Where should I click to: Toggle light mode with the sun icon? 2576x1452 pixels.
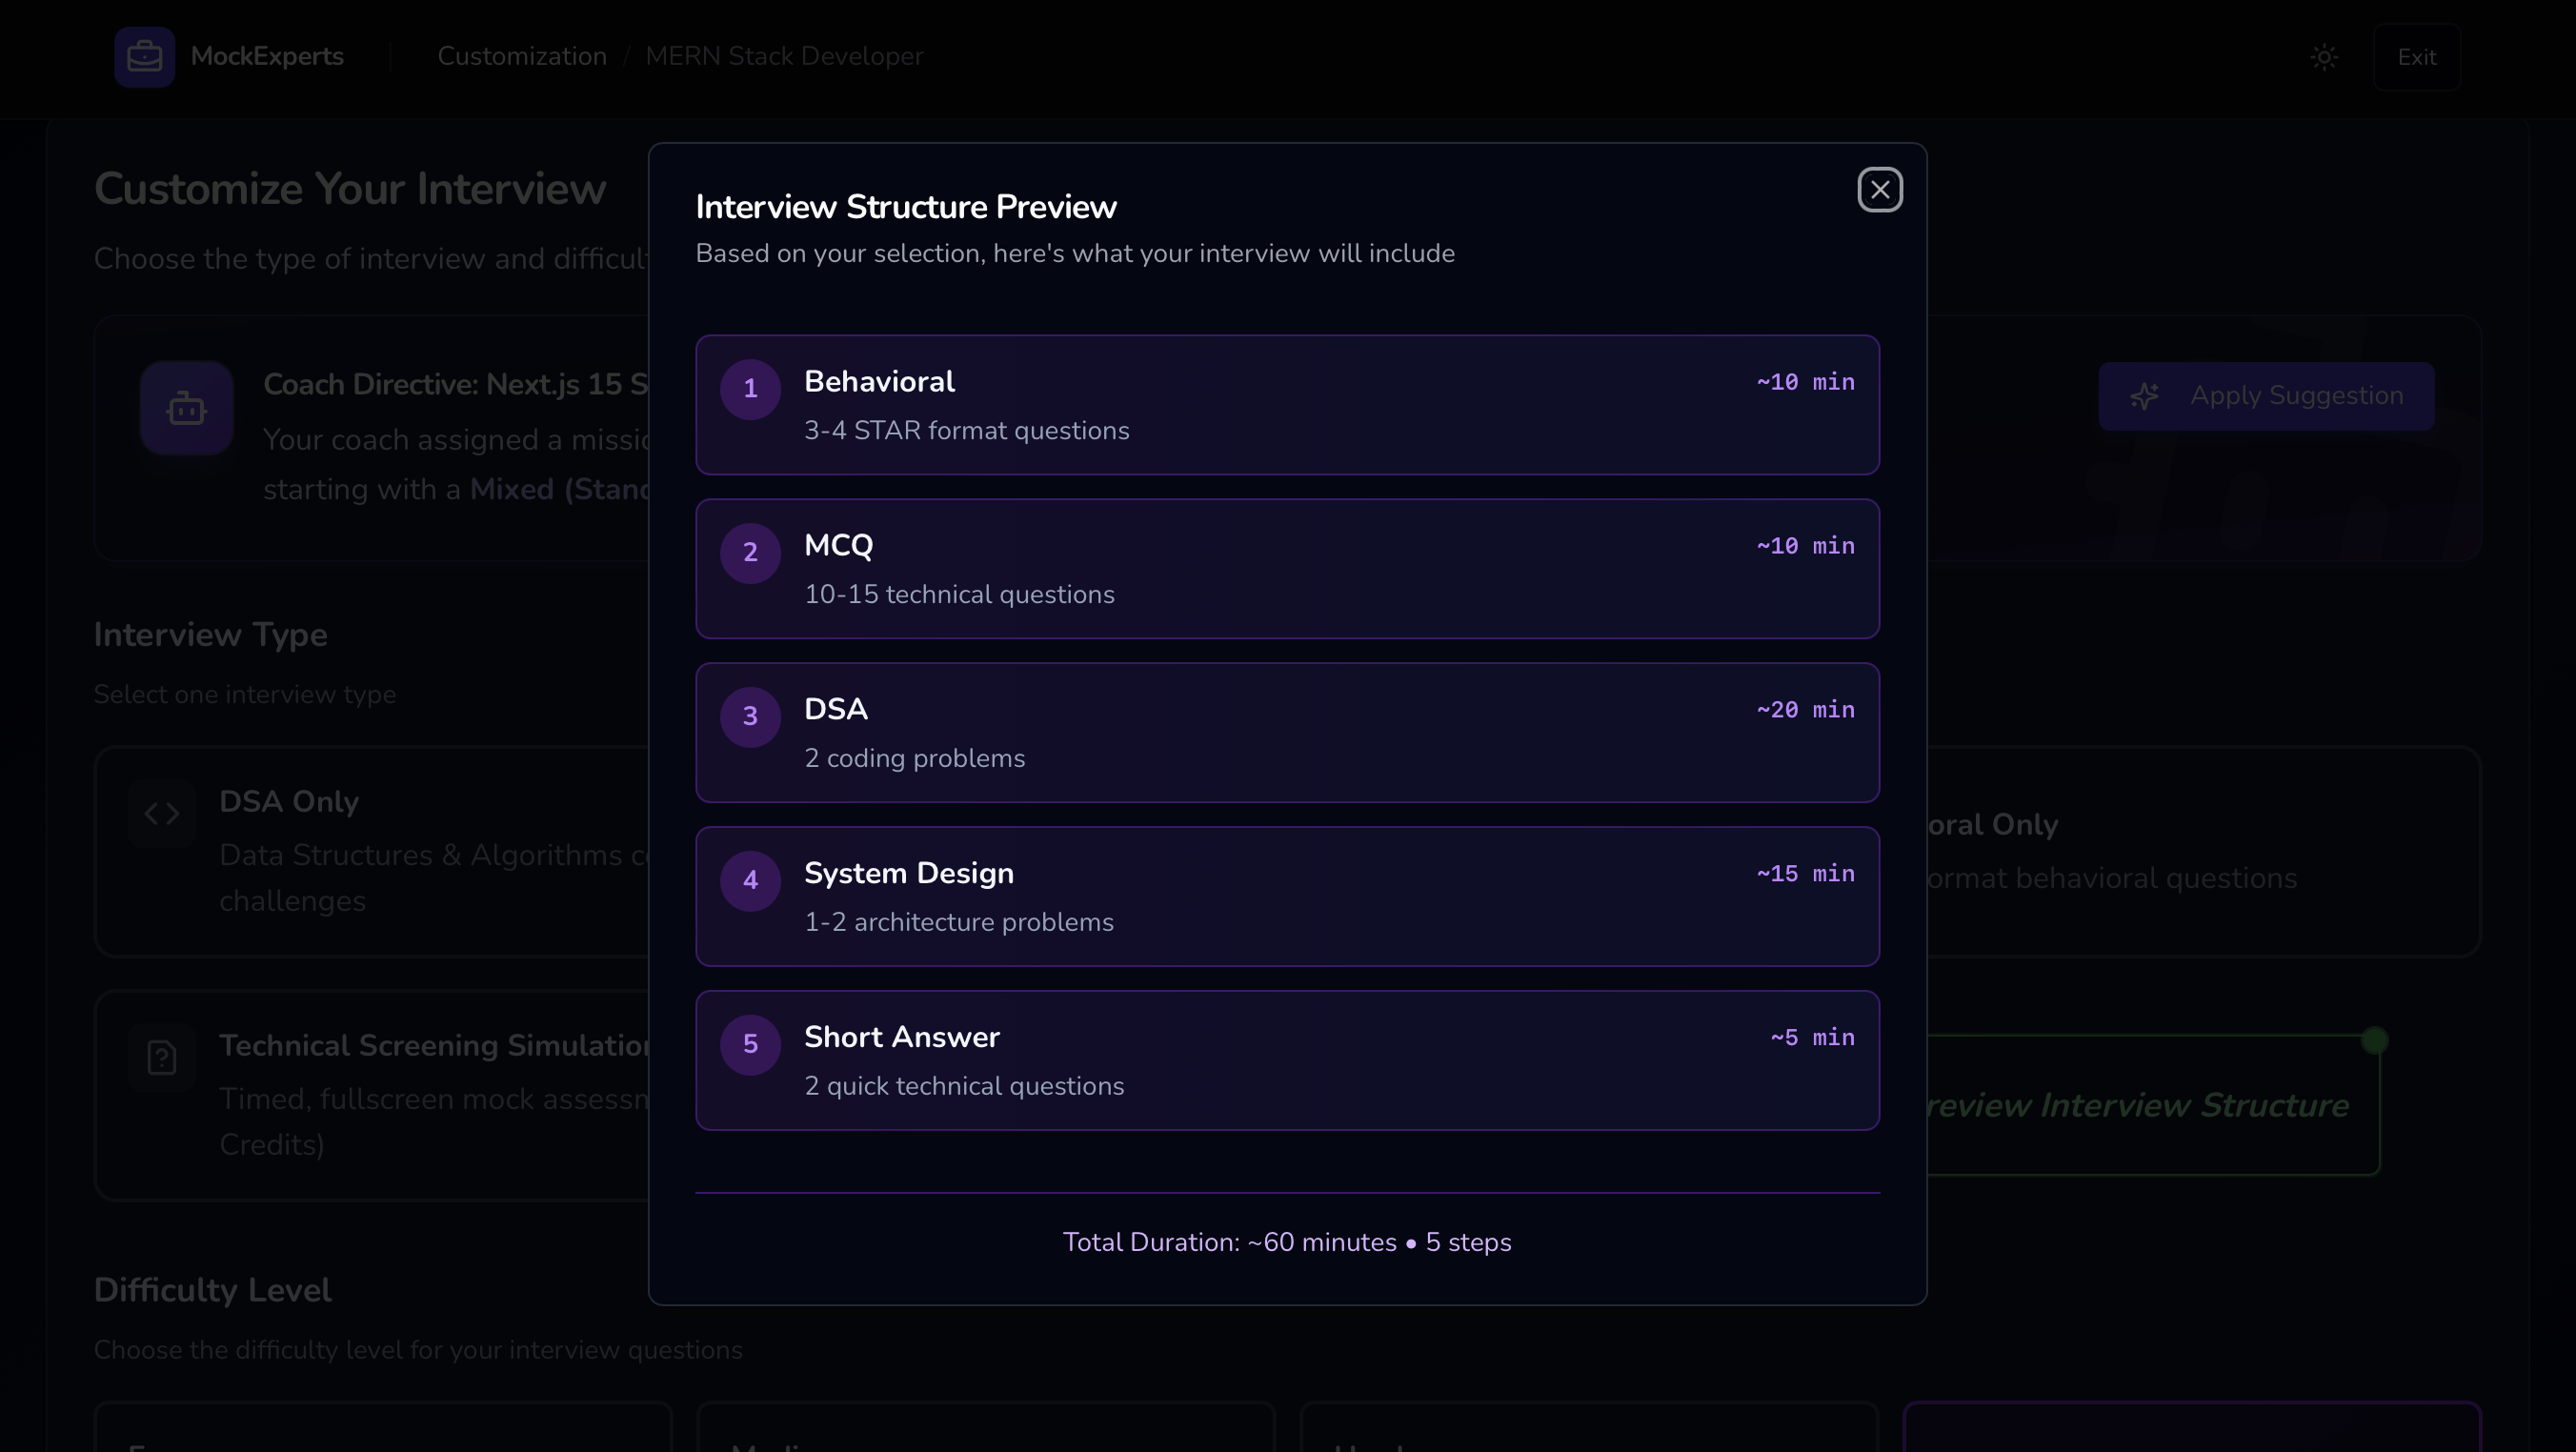(2324, 57)
